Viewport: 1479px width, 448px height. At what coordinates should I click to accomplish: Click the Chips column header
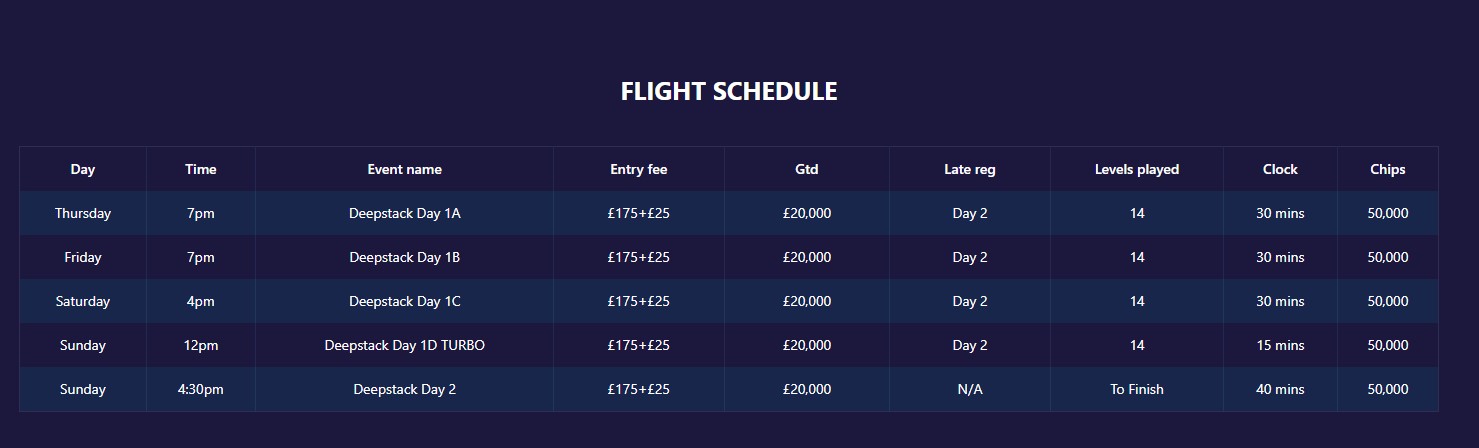(1388, 169)
